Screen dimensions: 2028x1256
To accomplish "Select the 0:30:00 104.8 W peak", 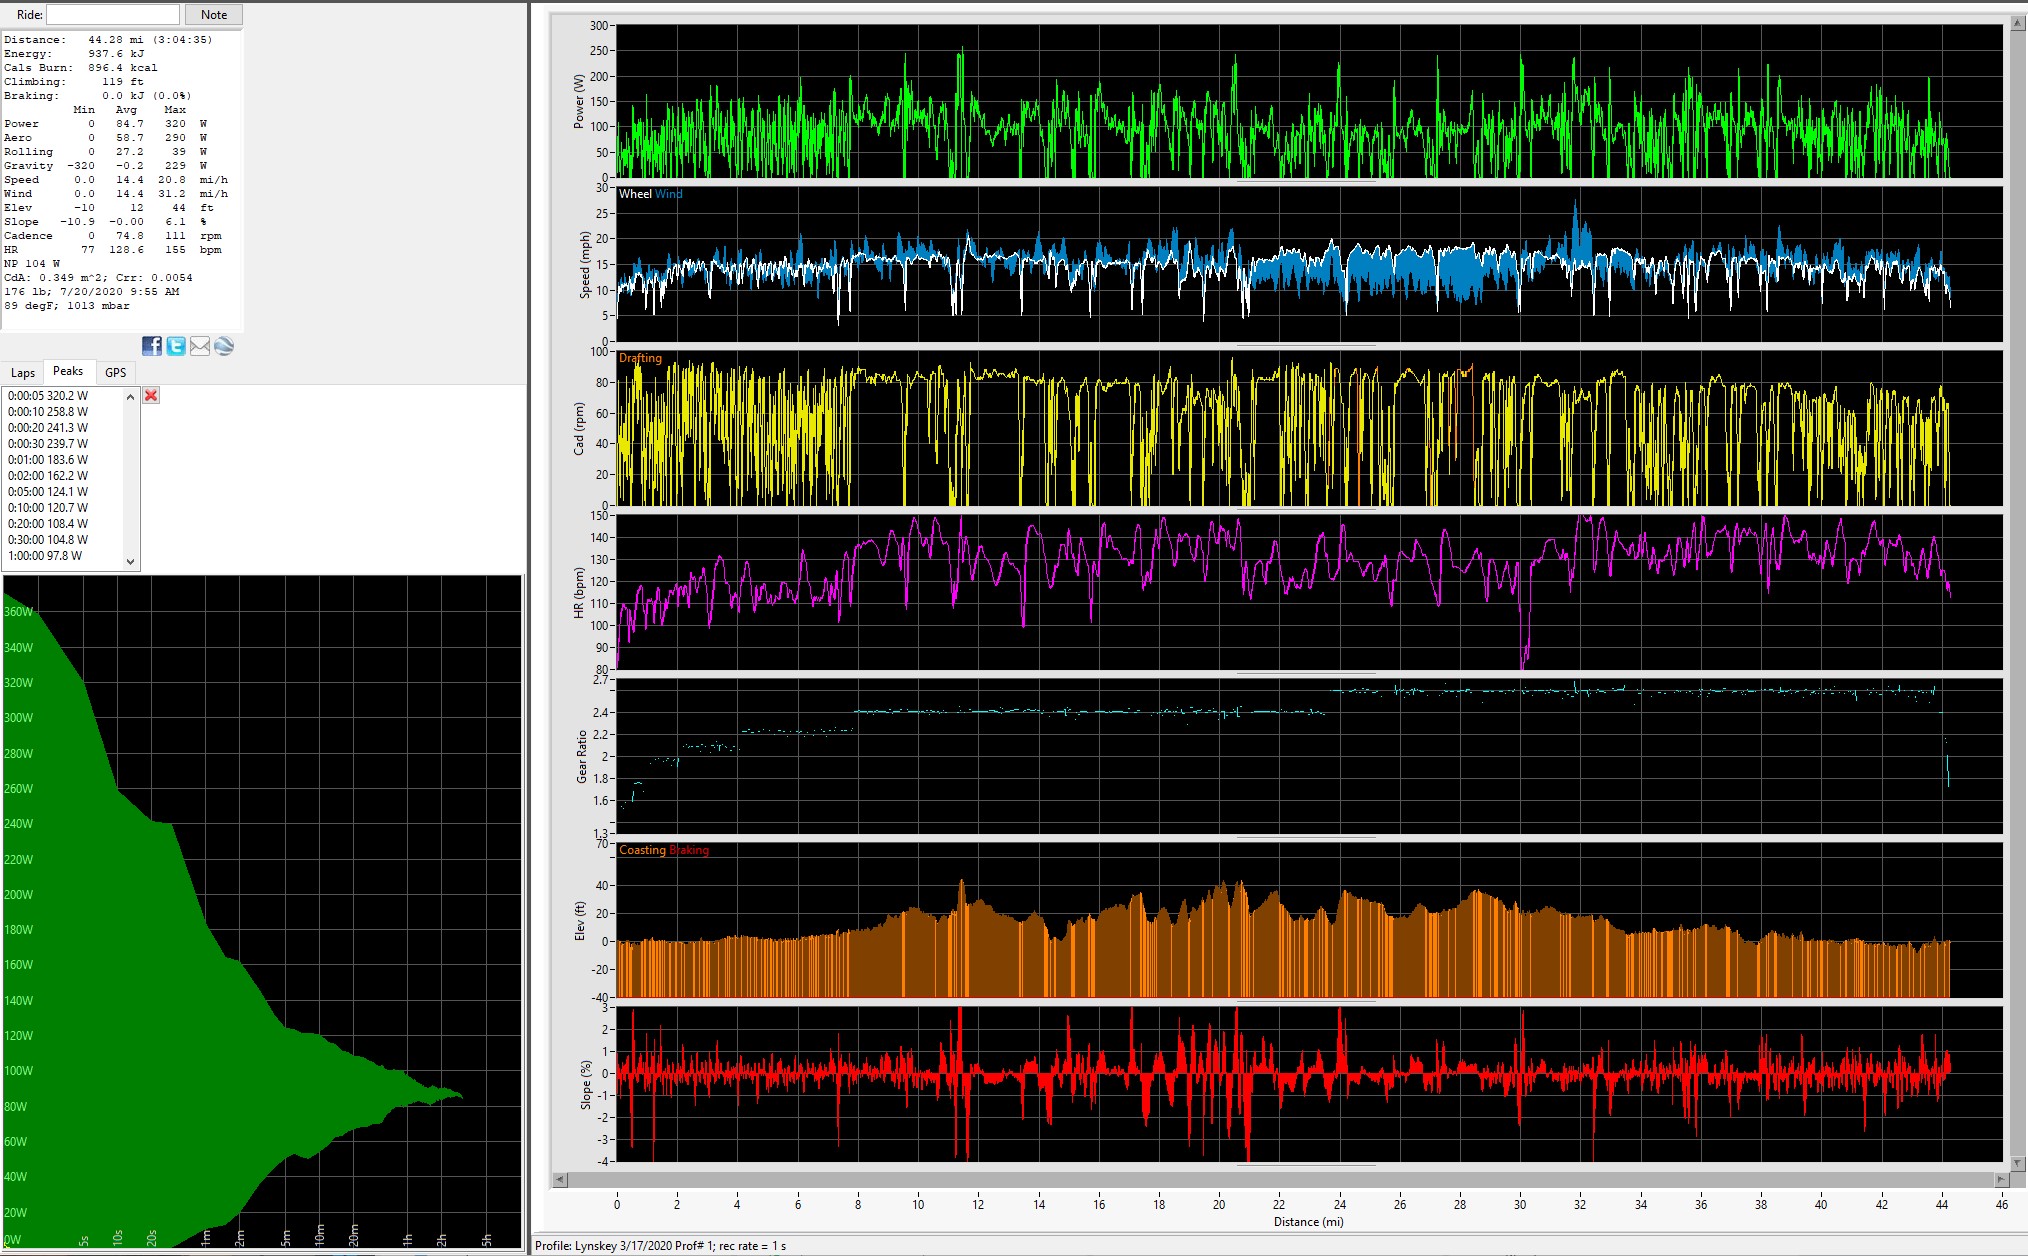I will pos(48,540).
